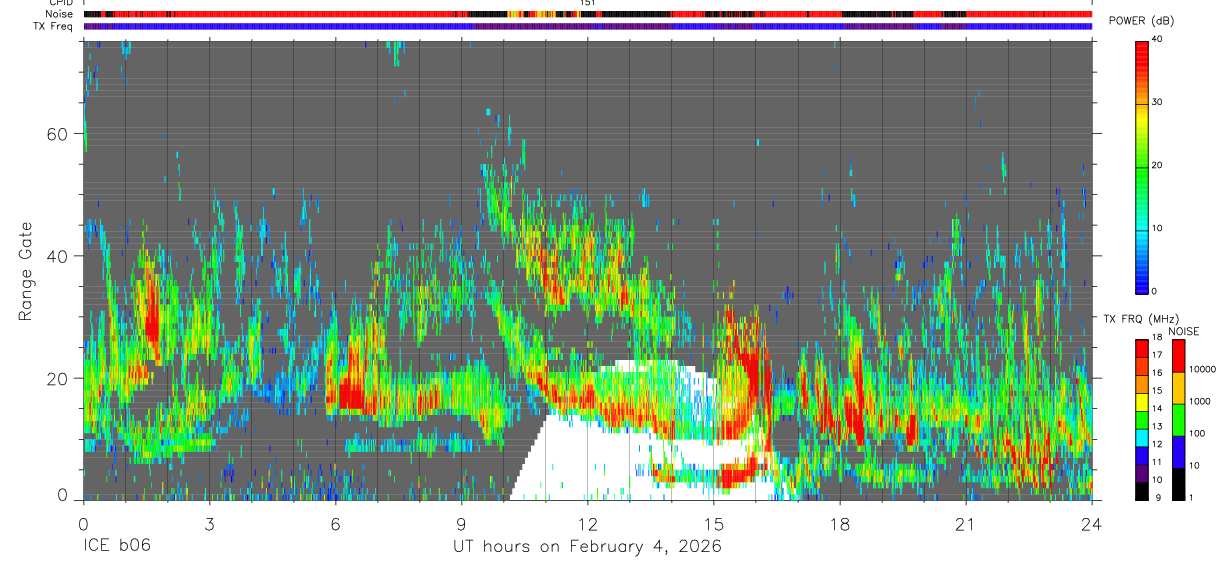Click the TX Freq time strip above plot
Image resolution: width=1228 pixels, height=567 pixels.
587,26
